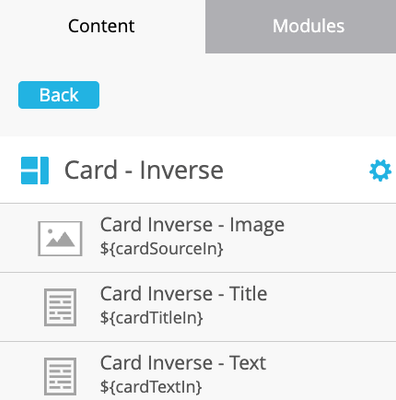The height and width of the screenshot is (400, 396).
Task: Click the image placeholder icon for Card Inverse - Image
Action: [x=60, y=238]
